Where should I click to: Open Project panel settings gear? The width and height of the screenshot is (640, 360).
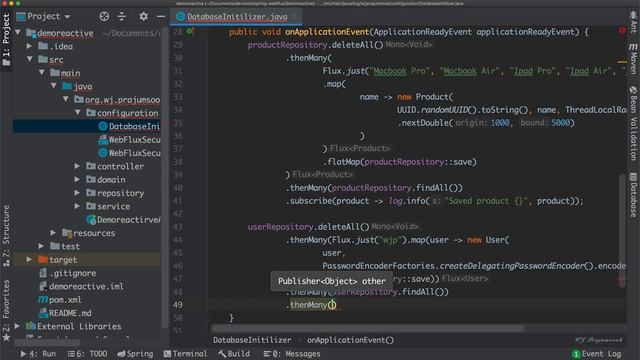click(143, 16)
